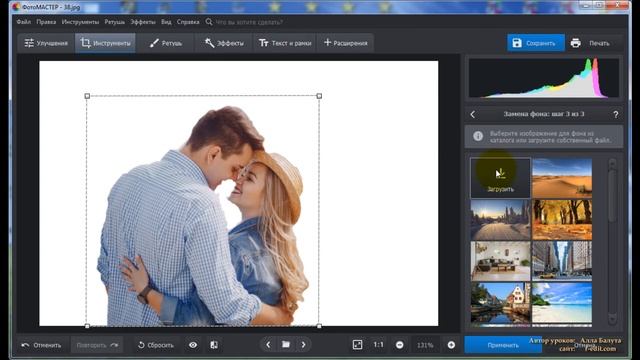Open the Правка menu
This screenshot has height=360, width=640.
46,22
